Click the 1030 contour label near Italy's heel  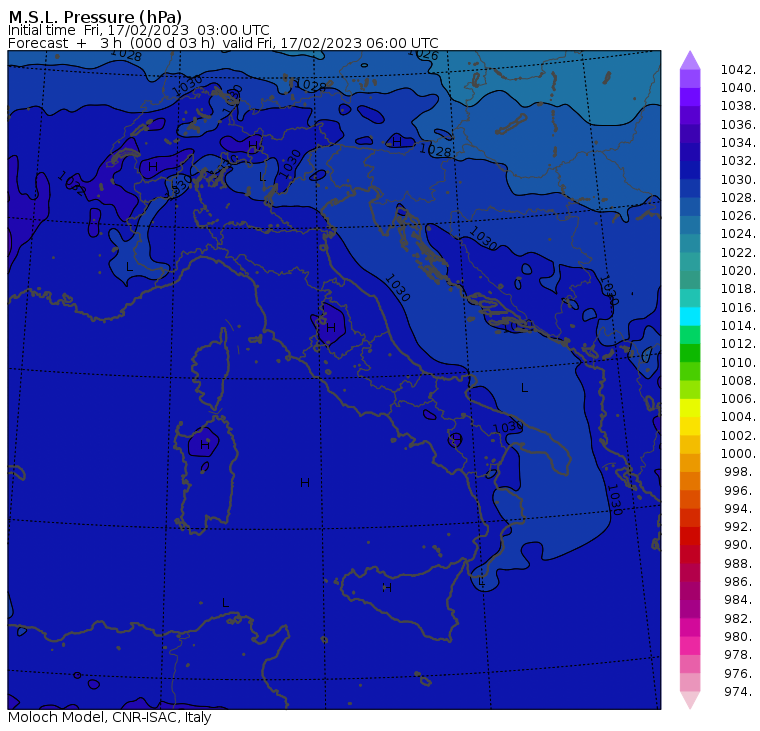[507, 427]
